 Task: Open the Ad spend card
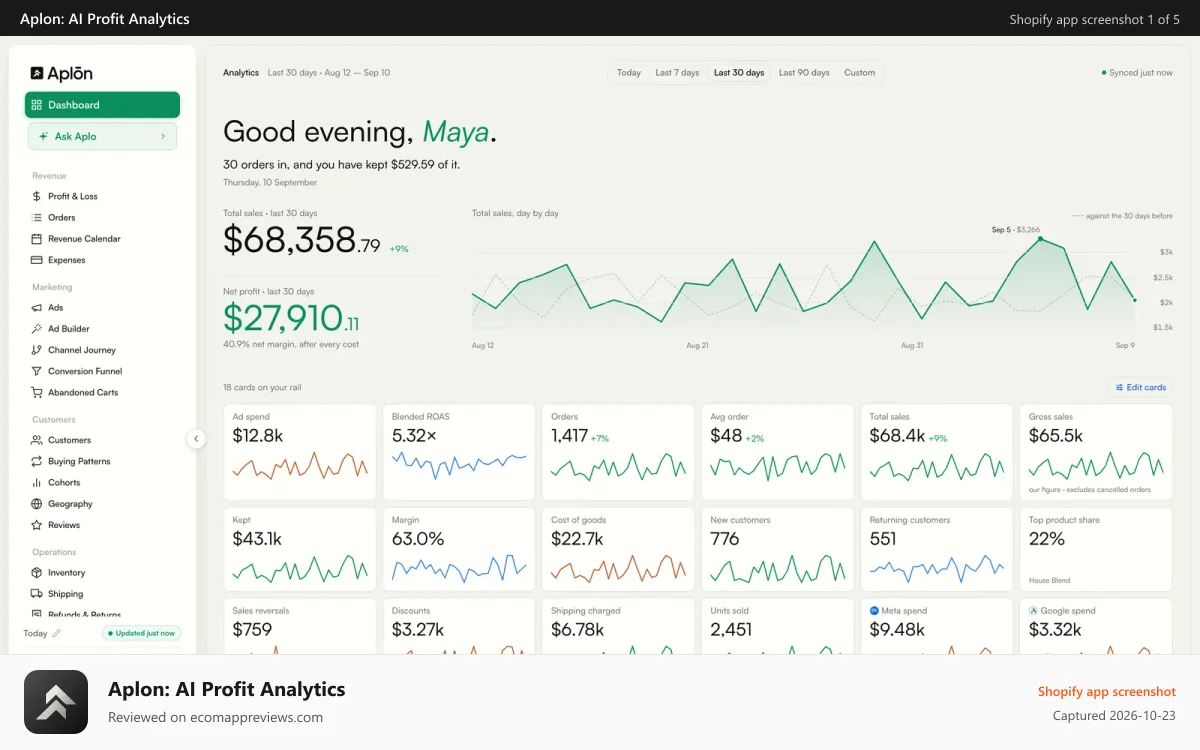coord(300,452)
